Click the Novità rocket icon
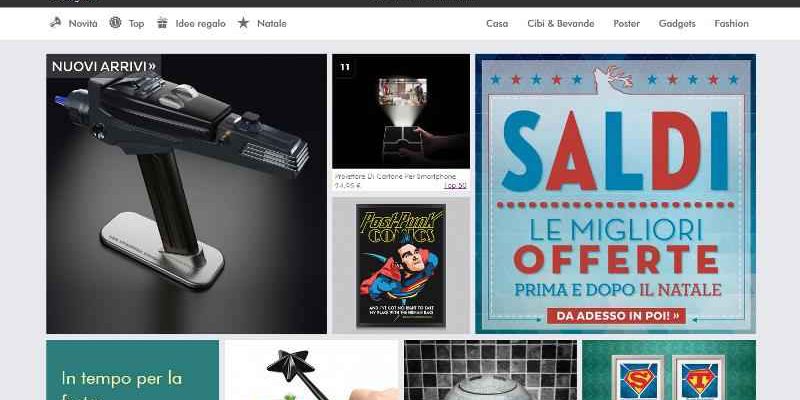The image size is (800, 400). pyautogui.click(x=56, y=22)
